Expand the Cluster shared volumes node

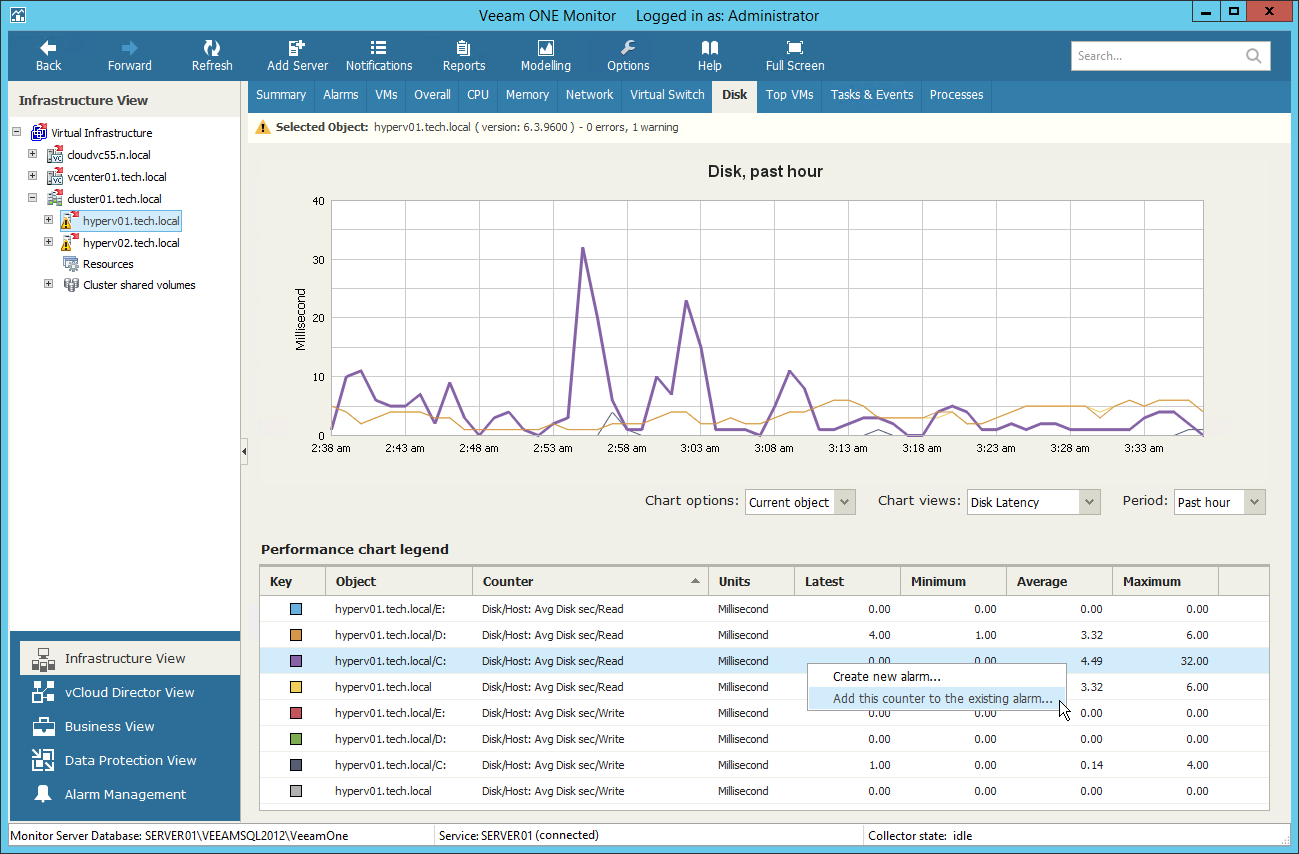pos(48,284)
